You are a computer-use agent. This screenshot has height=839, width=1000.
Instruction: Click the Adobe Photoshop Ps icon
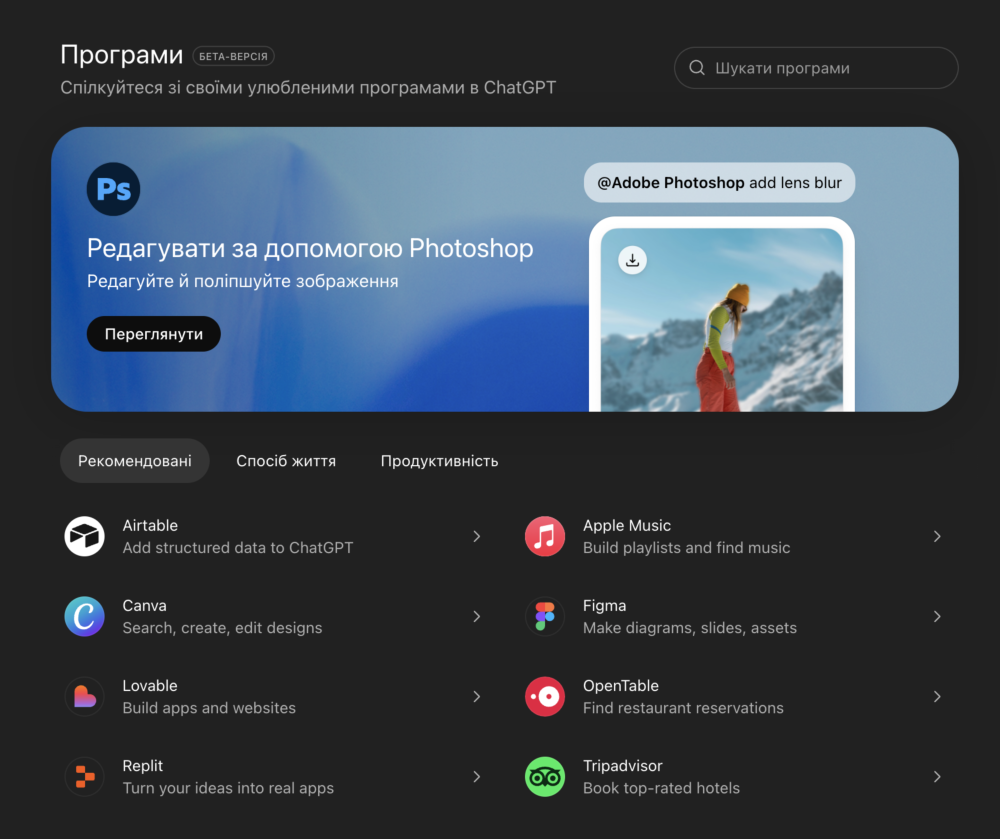tap(113, 190)
